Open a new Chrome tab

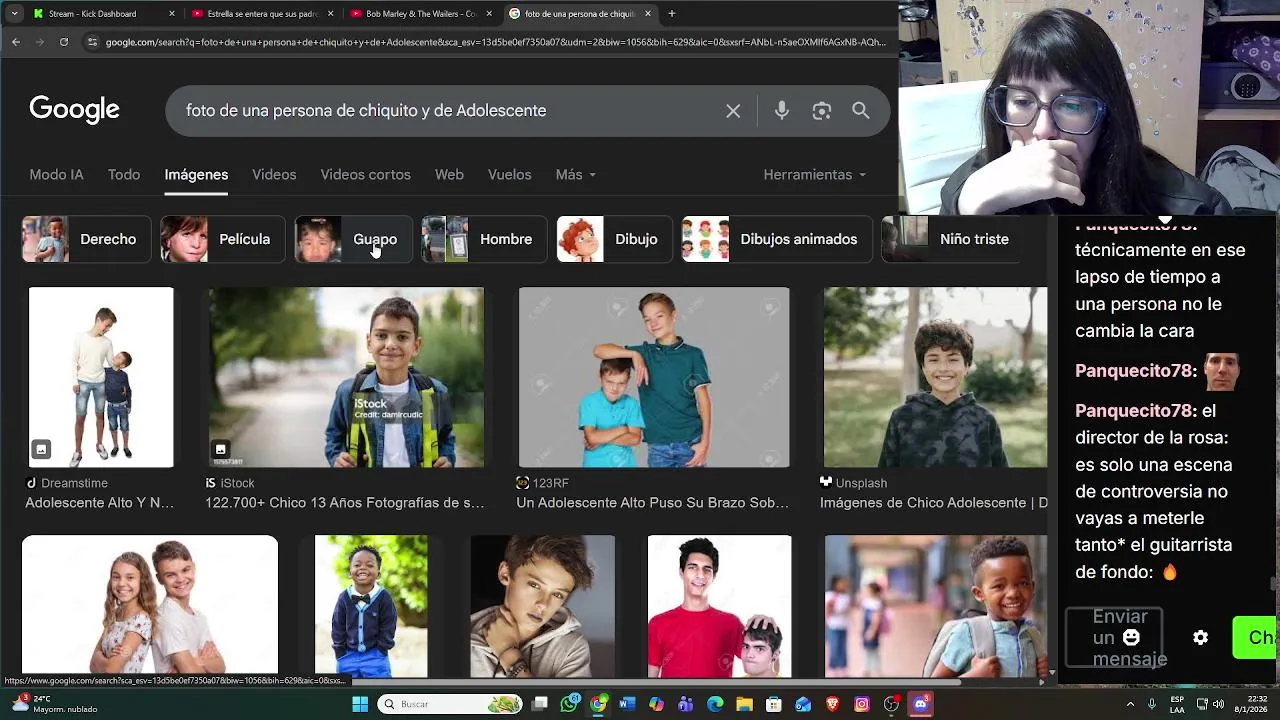(x=672, y=14)
